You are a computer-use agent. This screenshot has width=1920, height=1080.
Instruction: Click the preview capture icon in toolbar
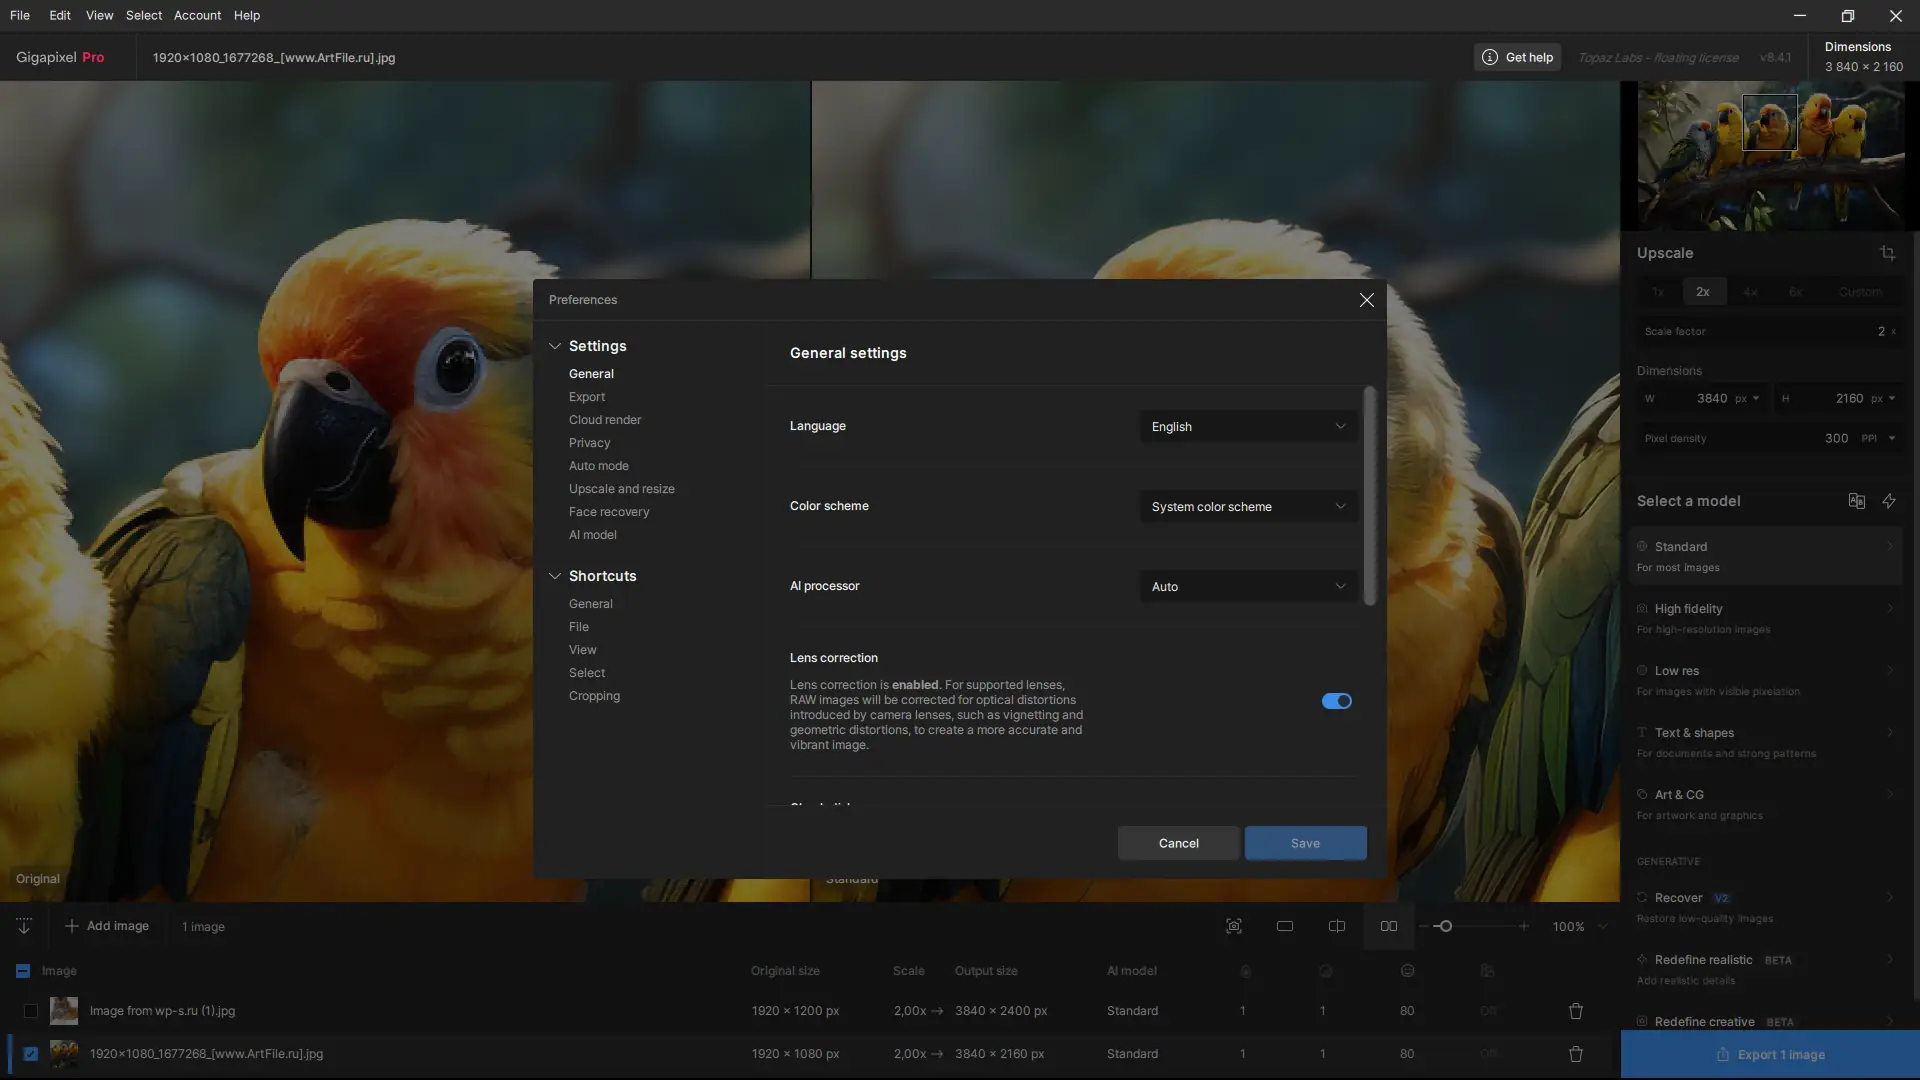point(1234,926)
